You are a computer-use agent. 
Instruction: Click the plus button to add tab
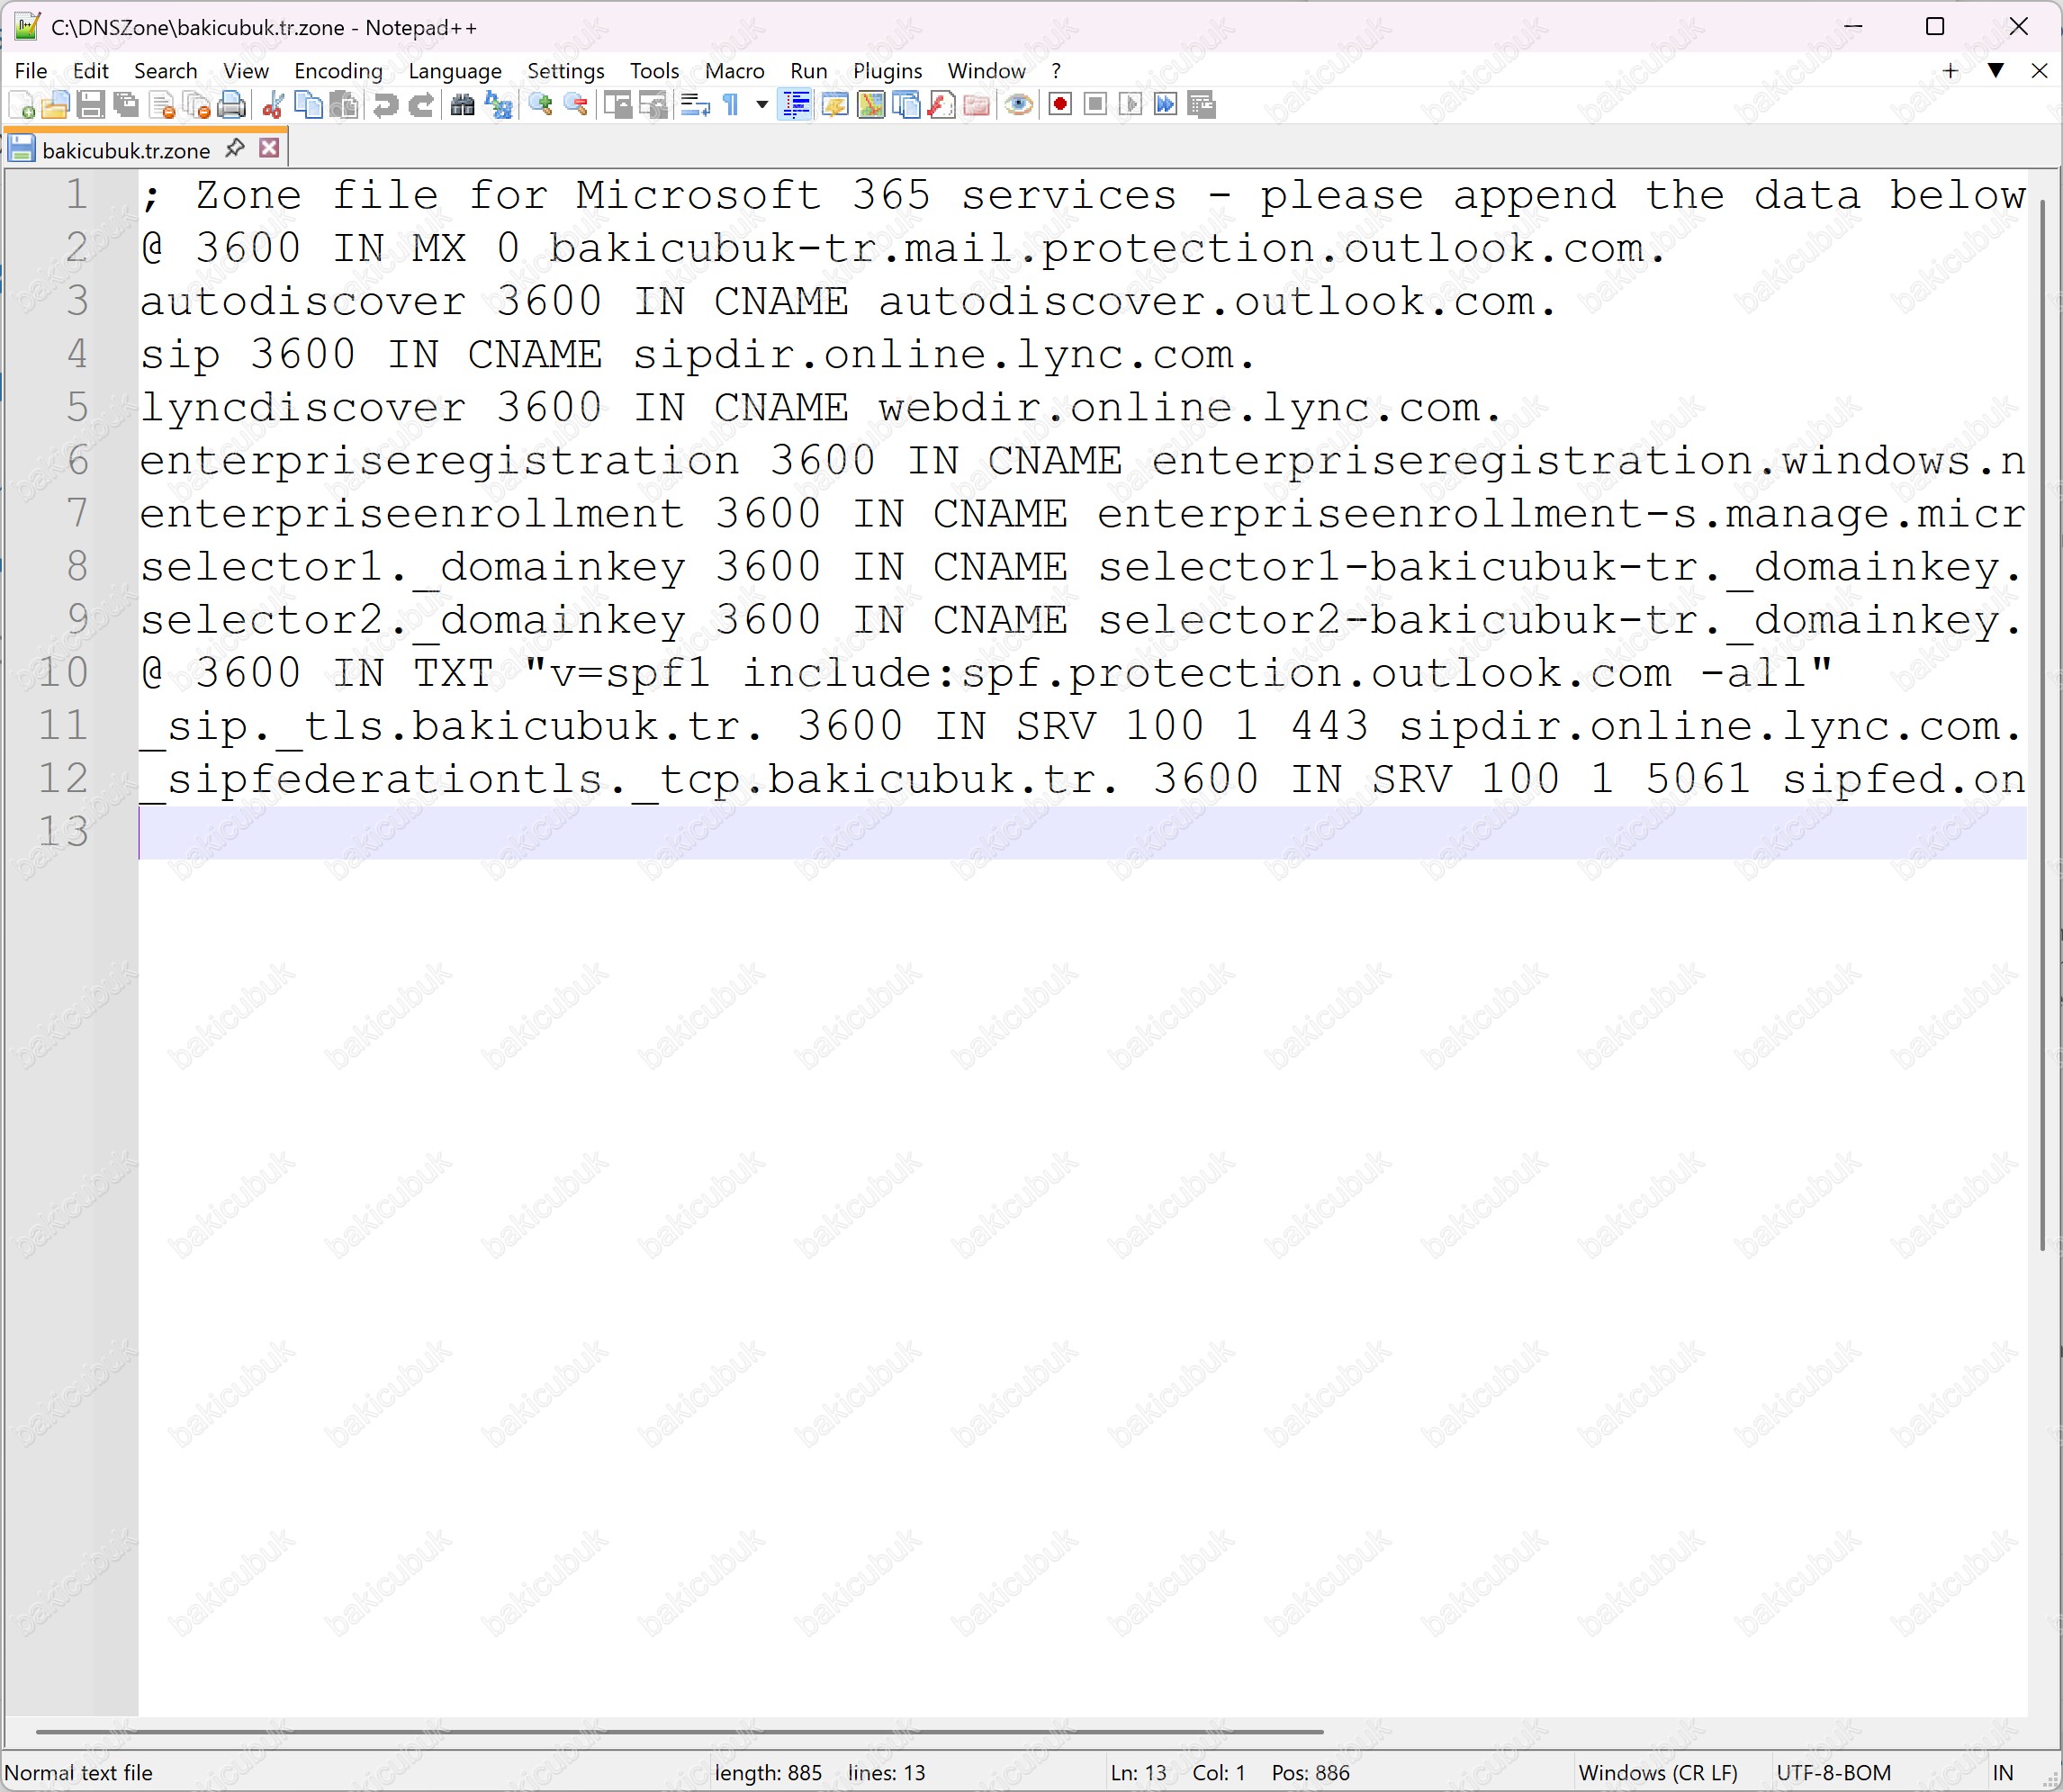[1950, 70]
